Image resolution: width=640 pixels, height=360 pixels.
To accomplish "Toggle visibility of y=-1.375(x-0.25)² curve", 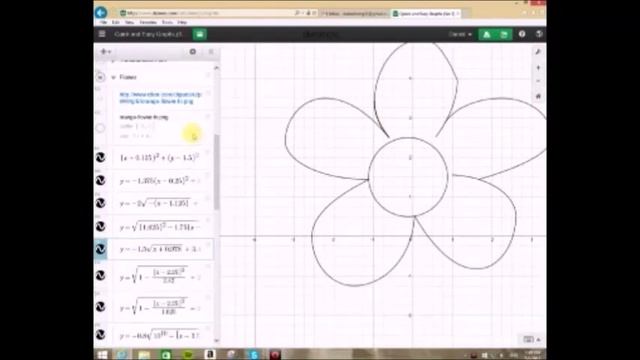I will point(100,180).
